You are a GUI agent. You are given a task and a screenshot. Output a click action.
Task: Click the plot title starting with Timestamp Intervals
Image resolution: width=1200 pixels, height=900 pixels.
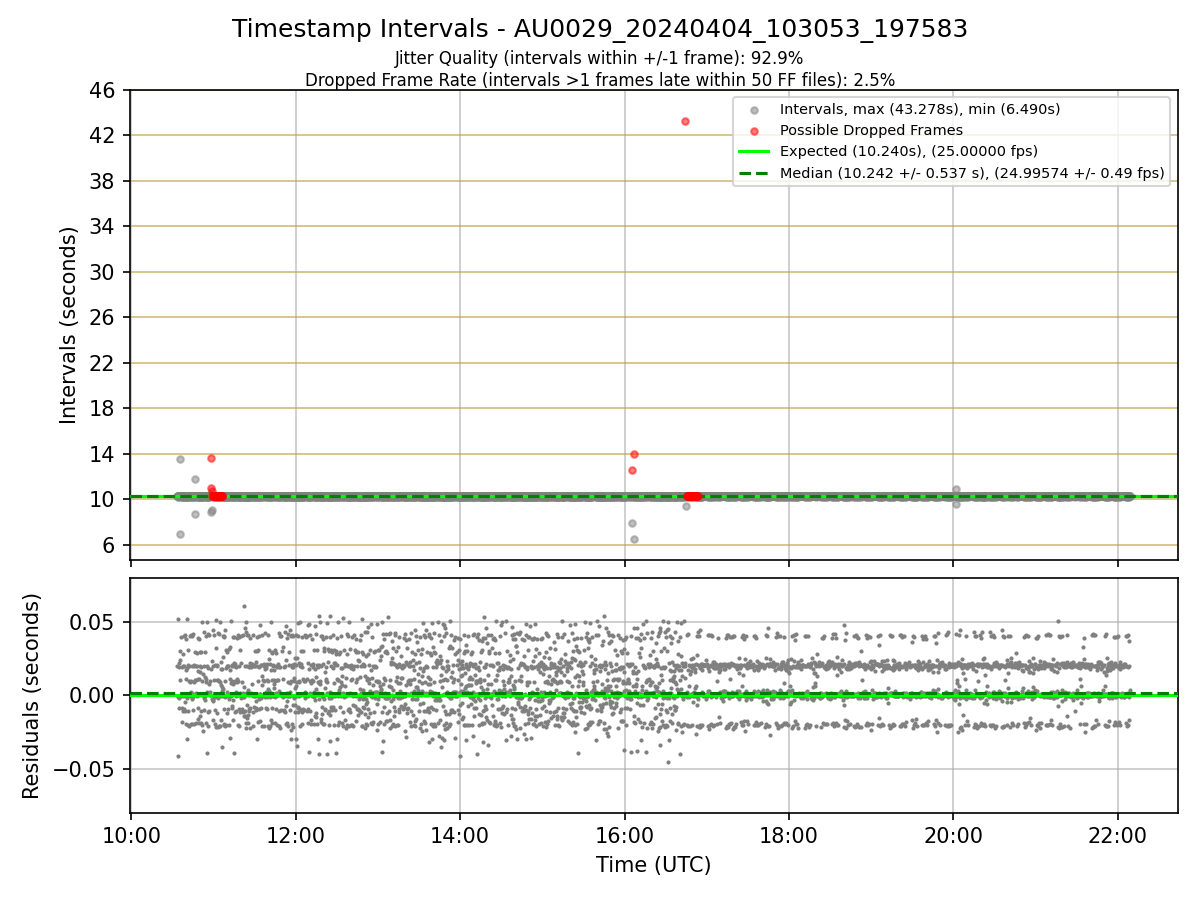pos(600,29)
